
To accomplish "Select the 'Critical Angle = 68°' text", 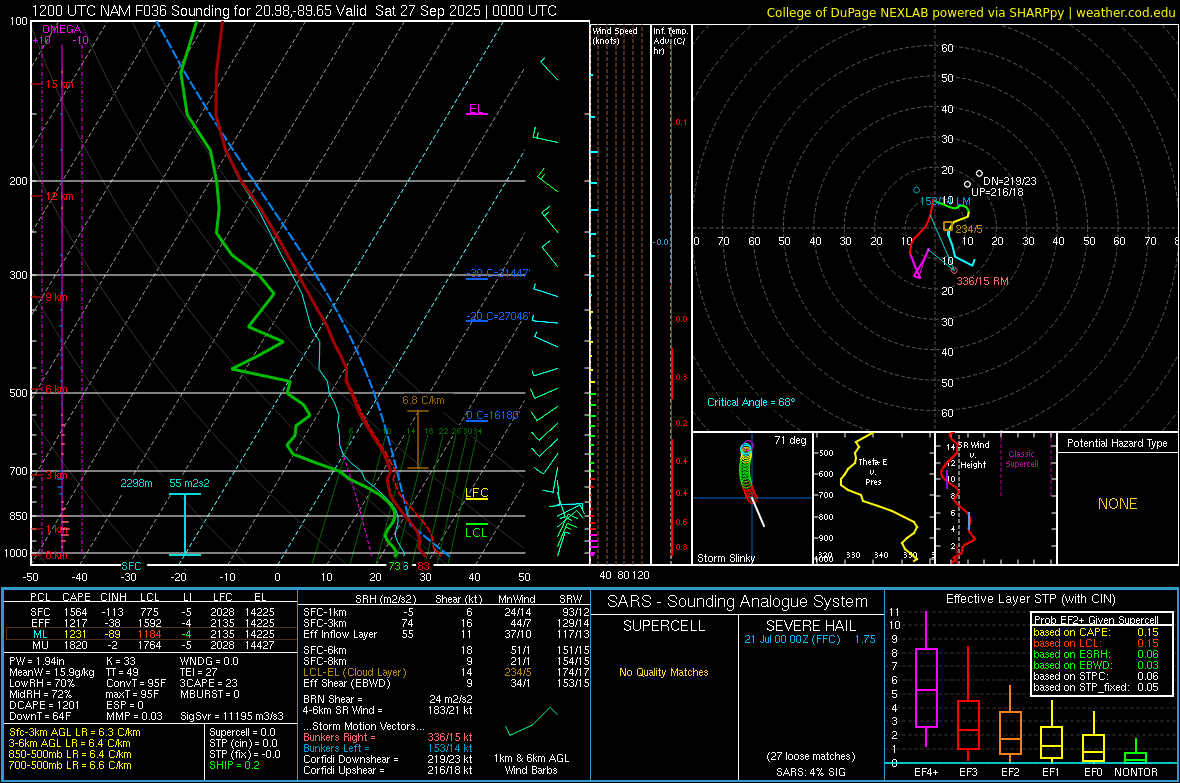I will click(x=750, y=402).
